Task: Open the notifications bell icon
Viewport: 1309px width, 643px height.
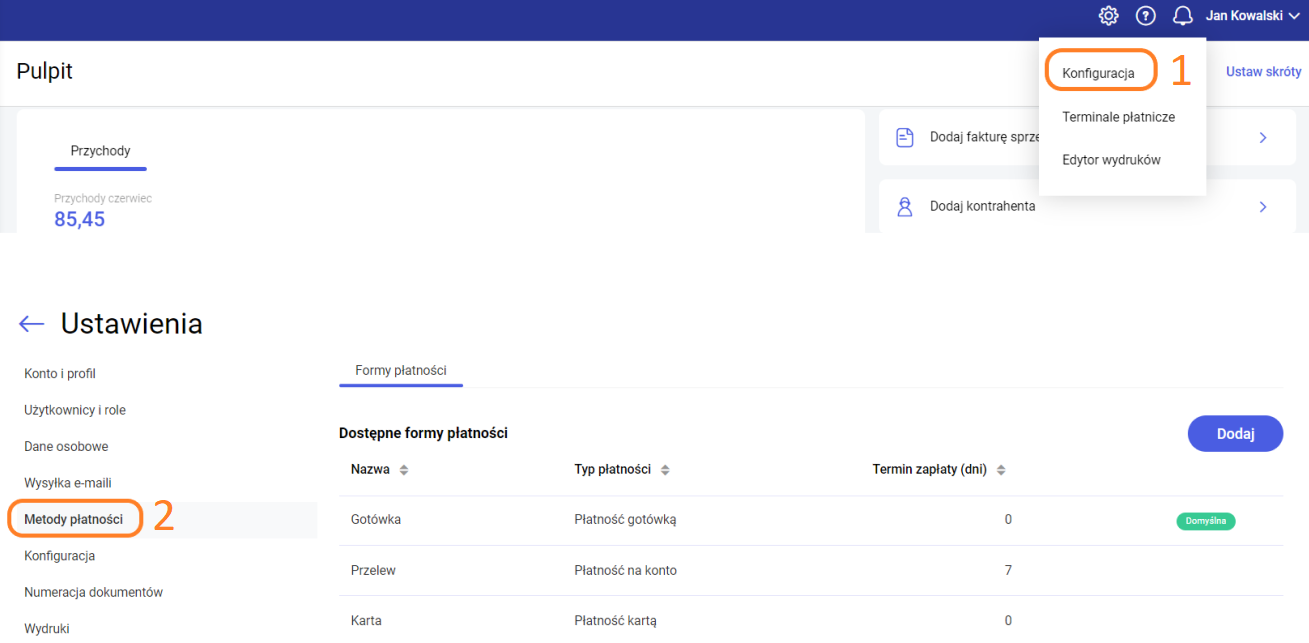Action: pos(1183,16)
